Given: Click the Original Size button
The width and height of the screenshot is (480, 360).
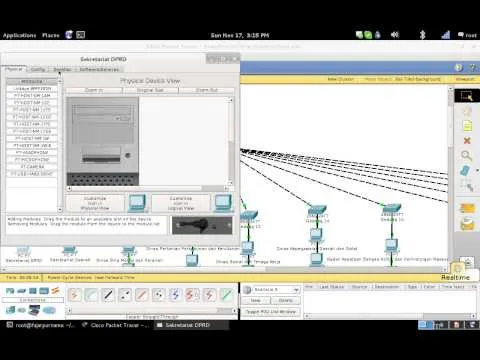Looking at the screenshot, I should coord(150,90).
